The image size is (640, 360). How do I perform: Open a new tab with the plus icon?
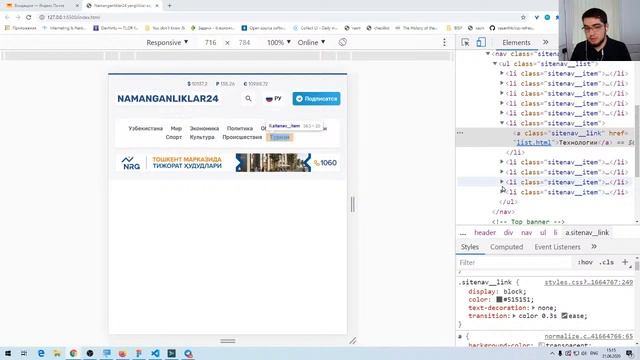pos(169,6)
